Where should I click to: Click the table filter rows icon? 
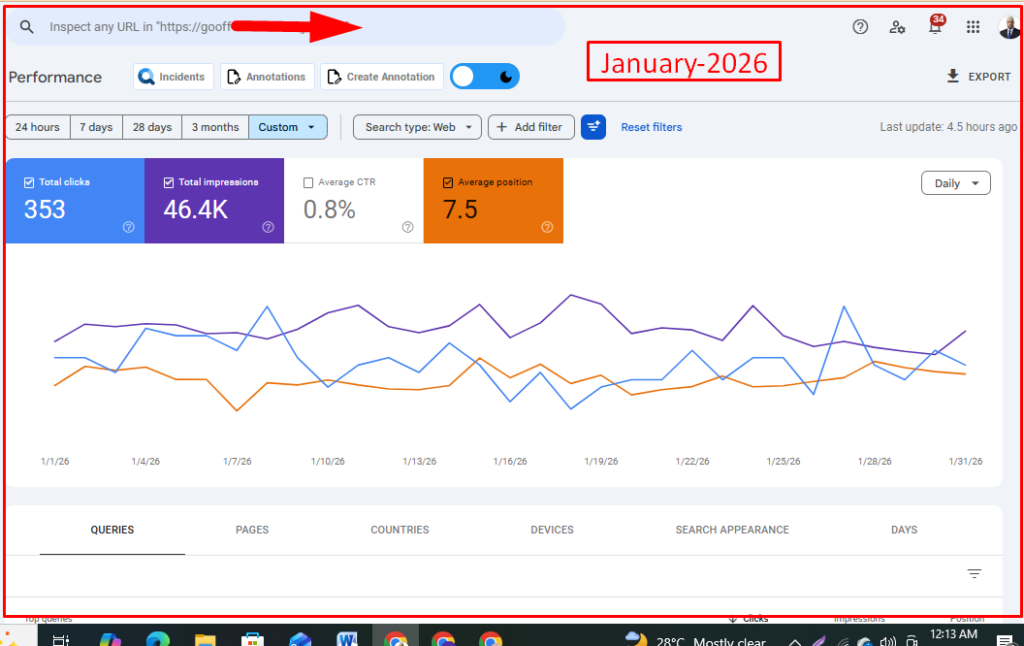974,574
